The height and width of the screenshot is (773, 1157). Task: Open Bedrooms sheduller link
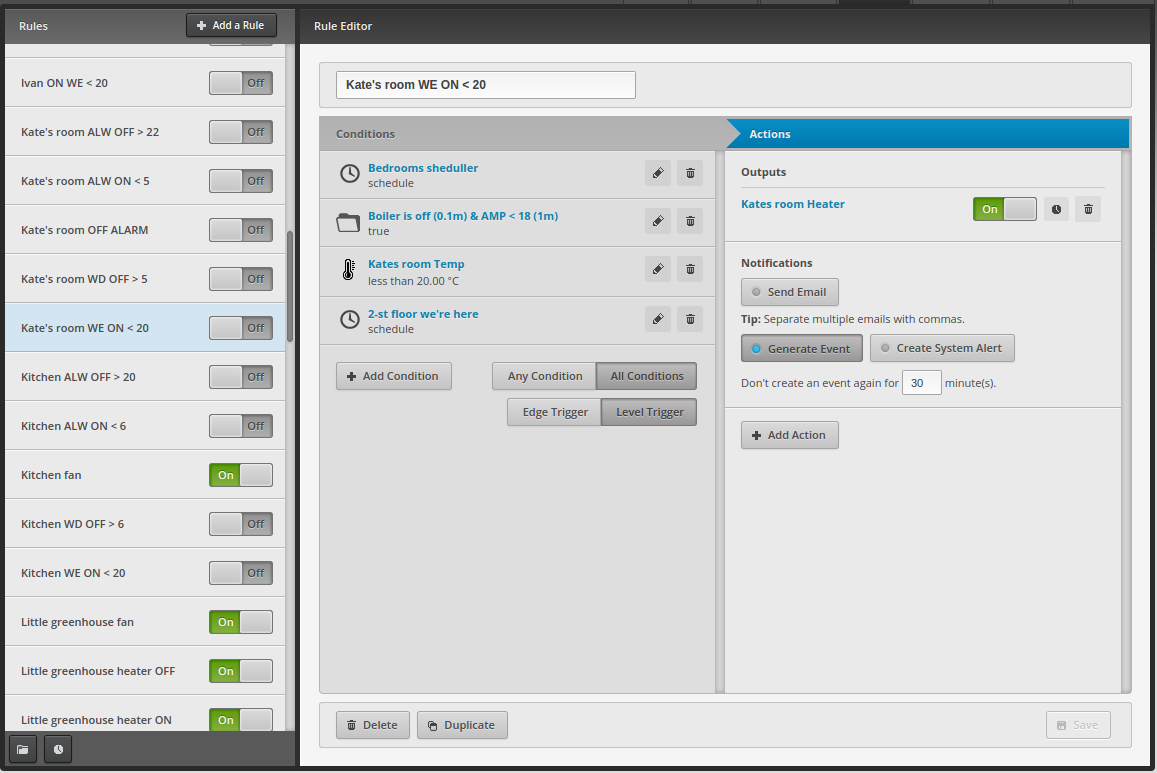tap(423, 168)
